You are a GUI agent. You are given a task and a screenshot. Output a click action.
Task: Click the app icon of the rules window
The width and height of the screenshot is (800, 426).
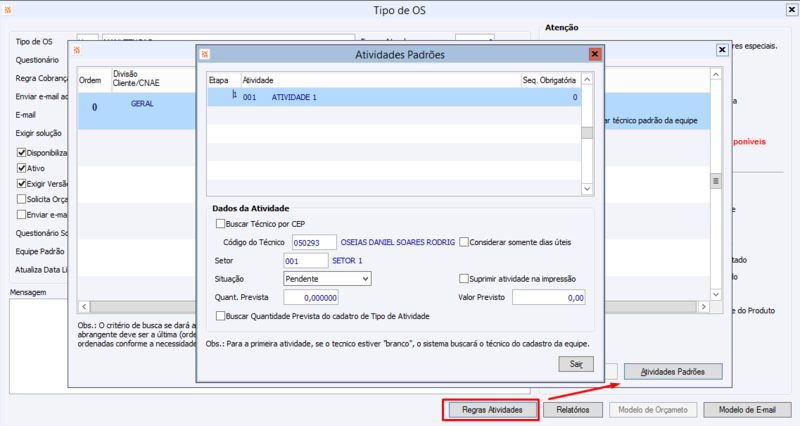77,49
